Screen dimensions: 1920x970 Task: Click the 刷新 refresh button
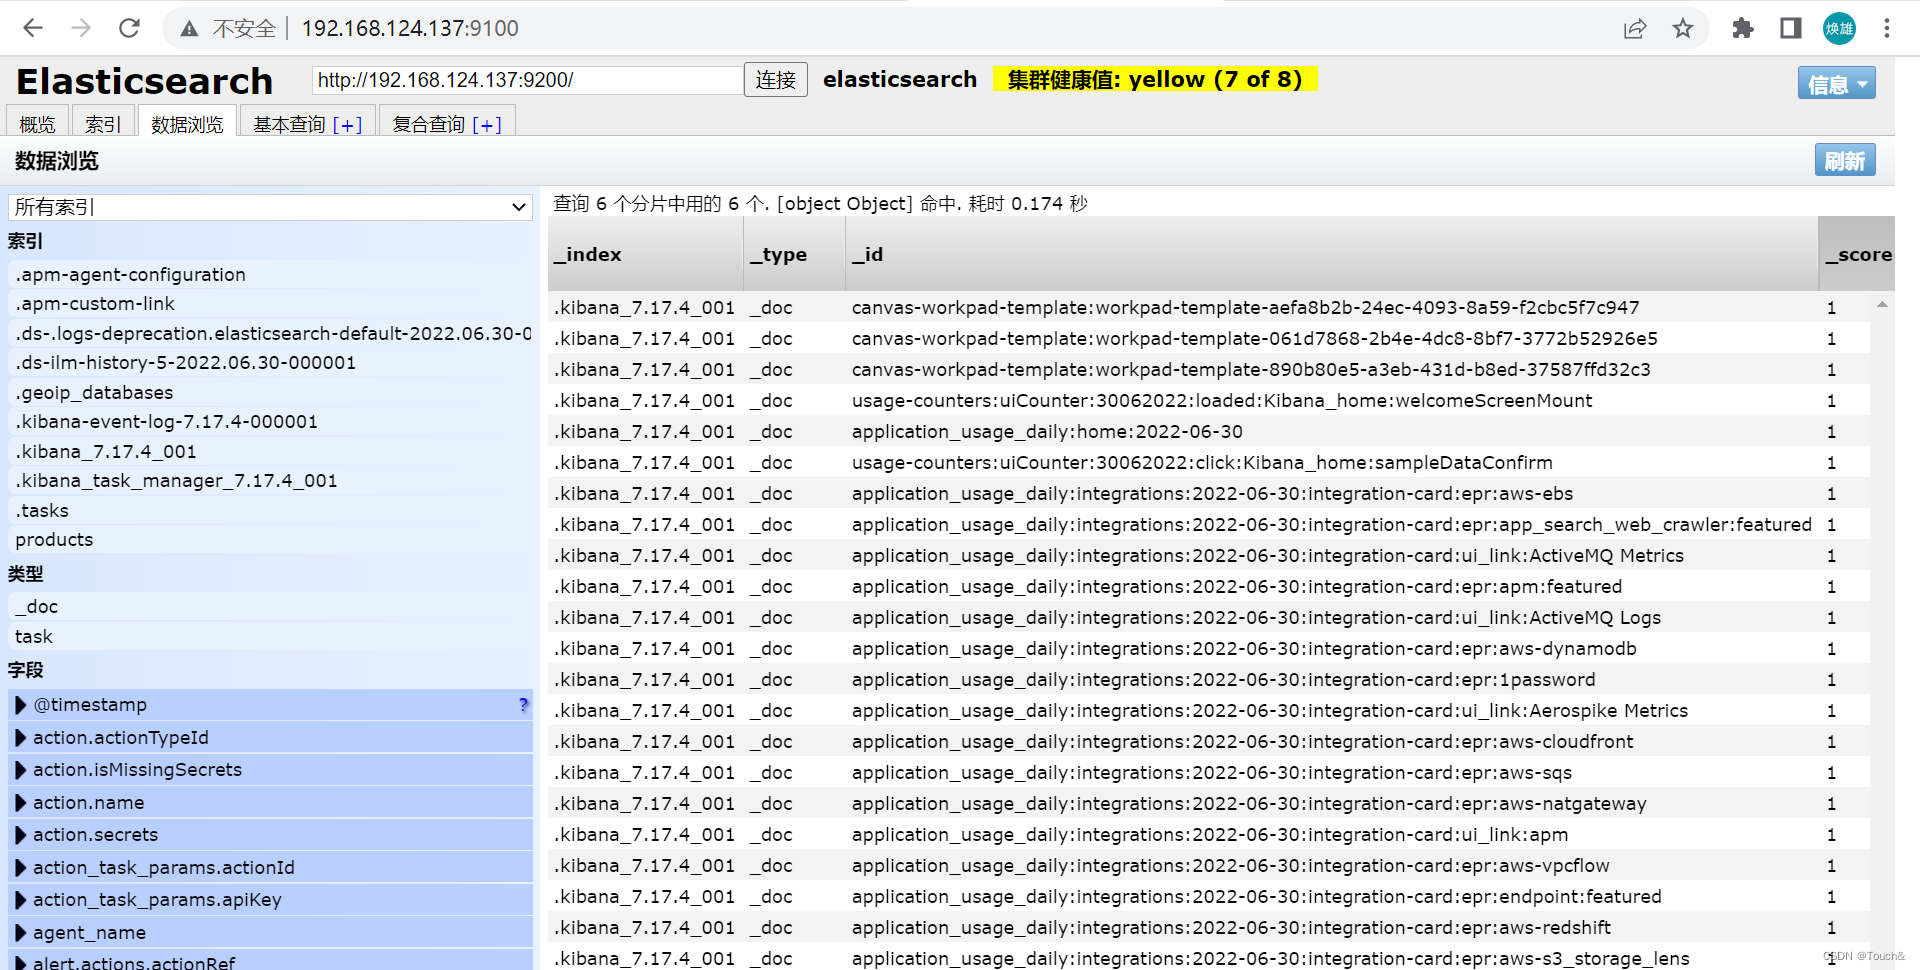tap(1845, 160)
